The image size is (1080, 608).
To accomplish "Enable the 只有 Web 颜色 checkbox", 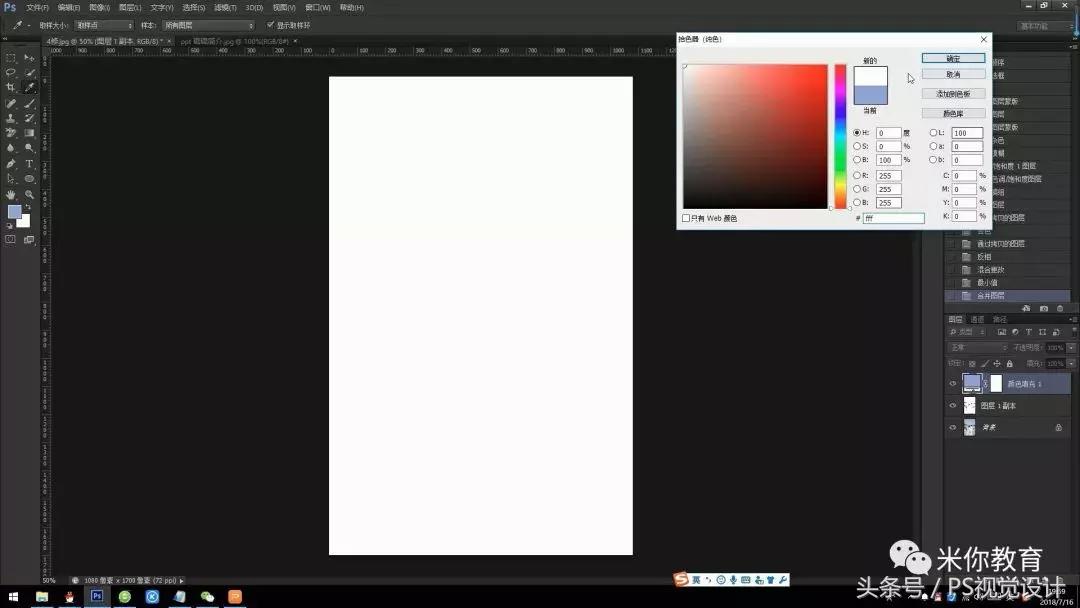I will pyautogui.click(x=686, y=218).
